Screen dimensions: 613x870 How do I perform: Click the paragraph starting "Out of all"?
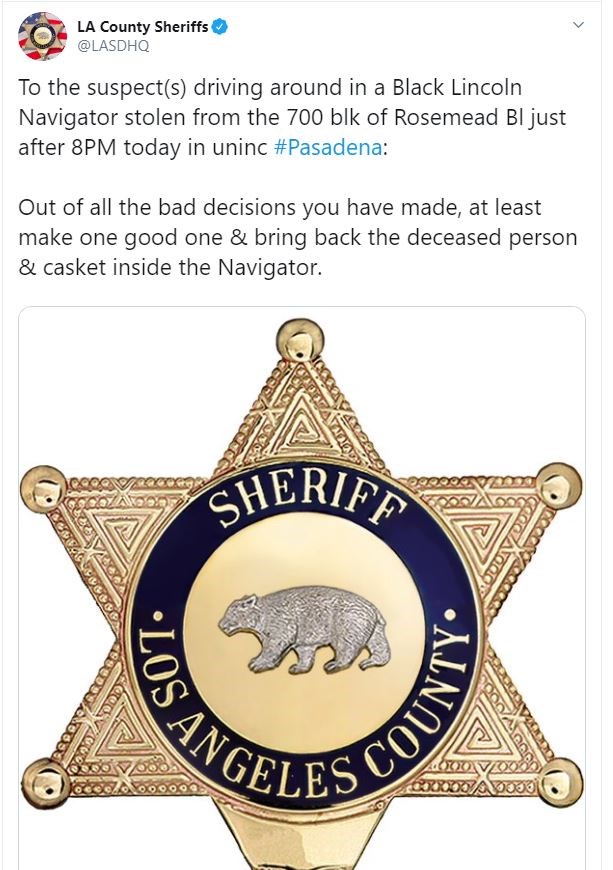(x=297, y=237)
